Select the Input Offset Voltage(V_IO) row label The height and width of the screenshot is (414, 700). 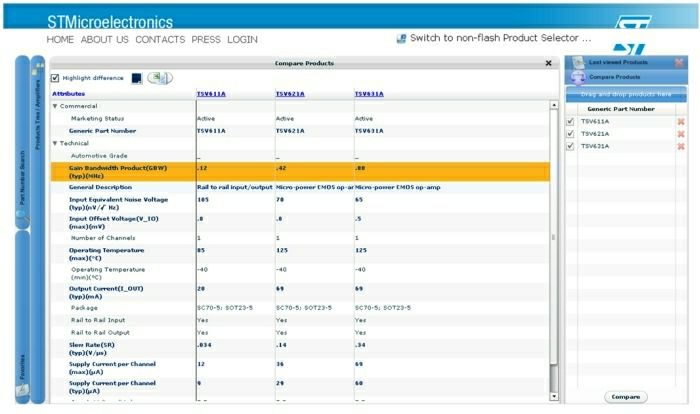tap(114, 223)
